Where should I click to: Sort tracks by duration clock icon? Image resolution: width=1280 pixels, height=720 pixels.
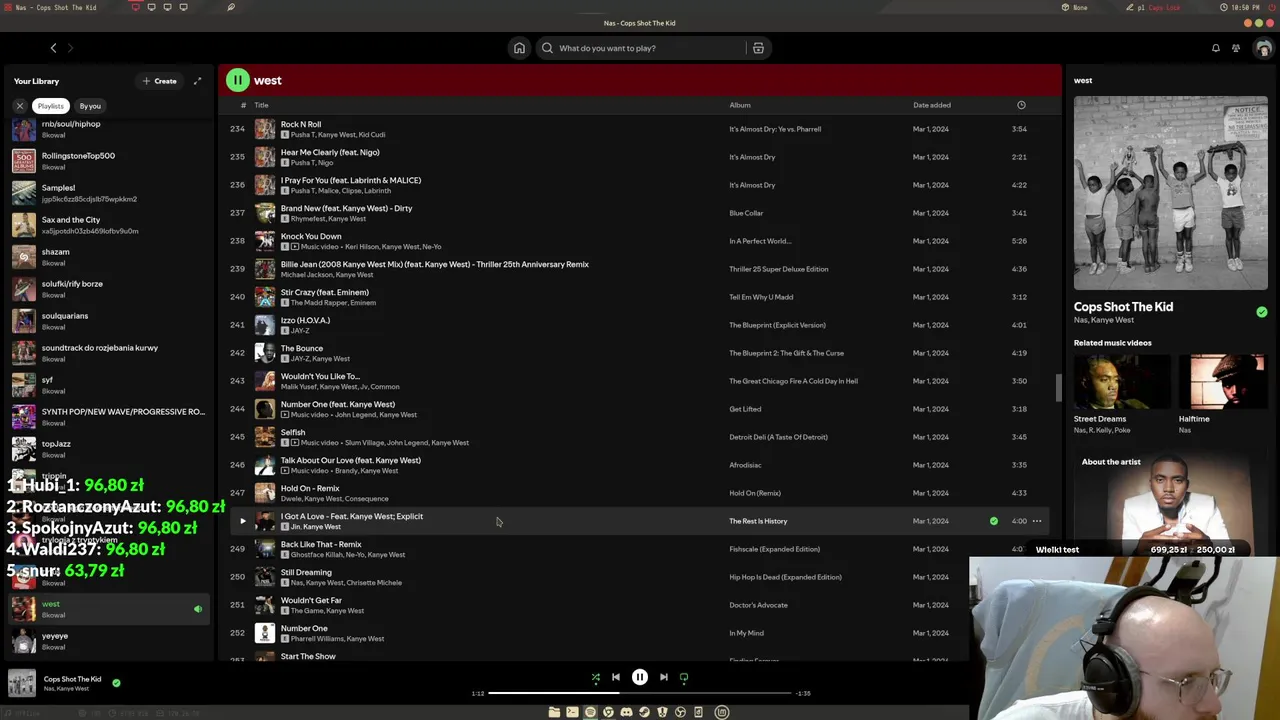[x=1021, y=105]
